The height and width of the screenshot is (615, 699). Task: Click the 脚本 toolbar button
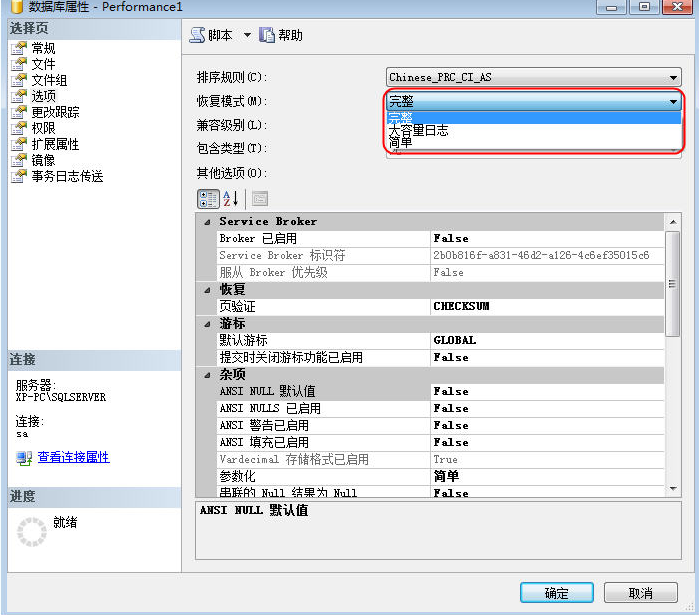click(211, 35)
